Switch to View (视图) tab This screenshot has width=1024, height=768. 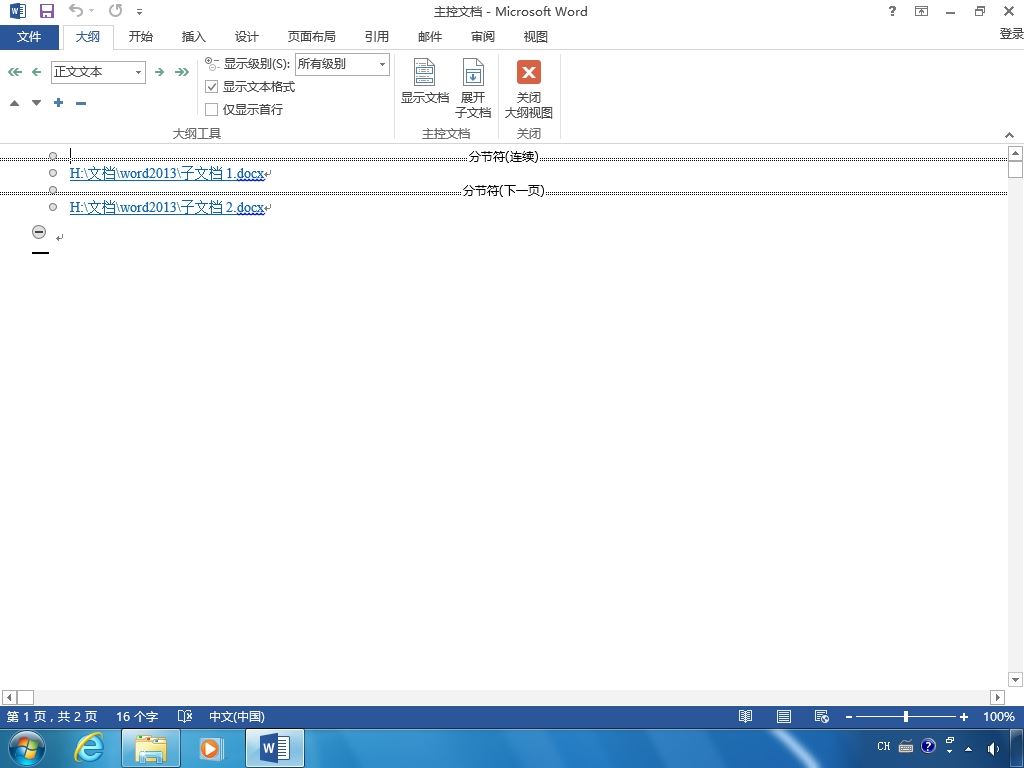pyautogui.click(x=536, y=37)
